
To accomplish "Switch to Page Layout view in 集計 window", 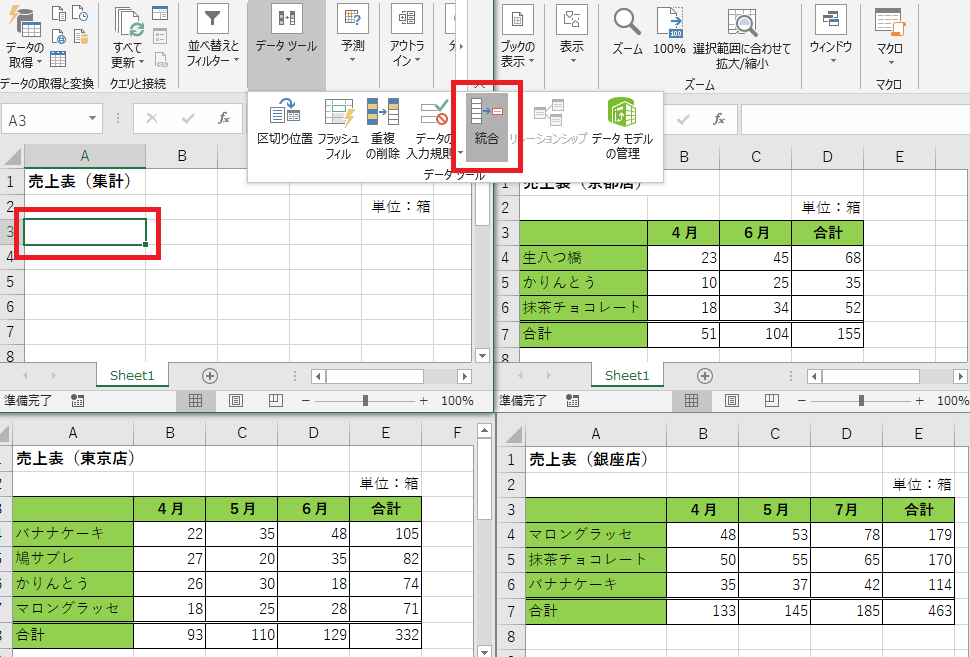I will (236, 401).
